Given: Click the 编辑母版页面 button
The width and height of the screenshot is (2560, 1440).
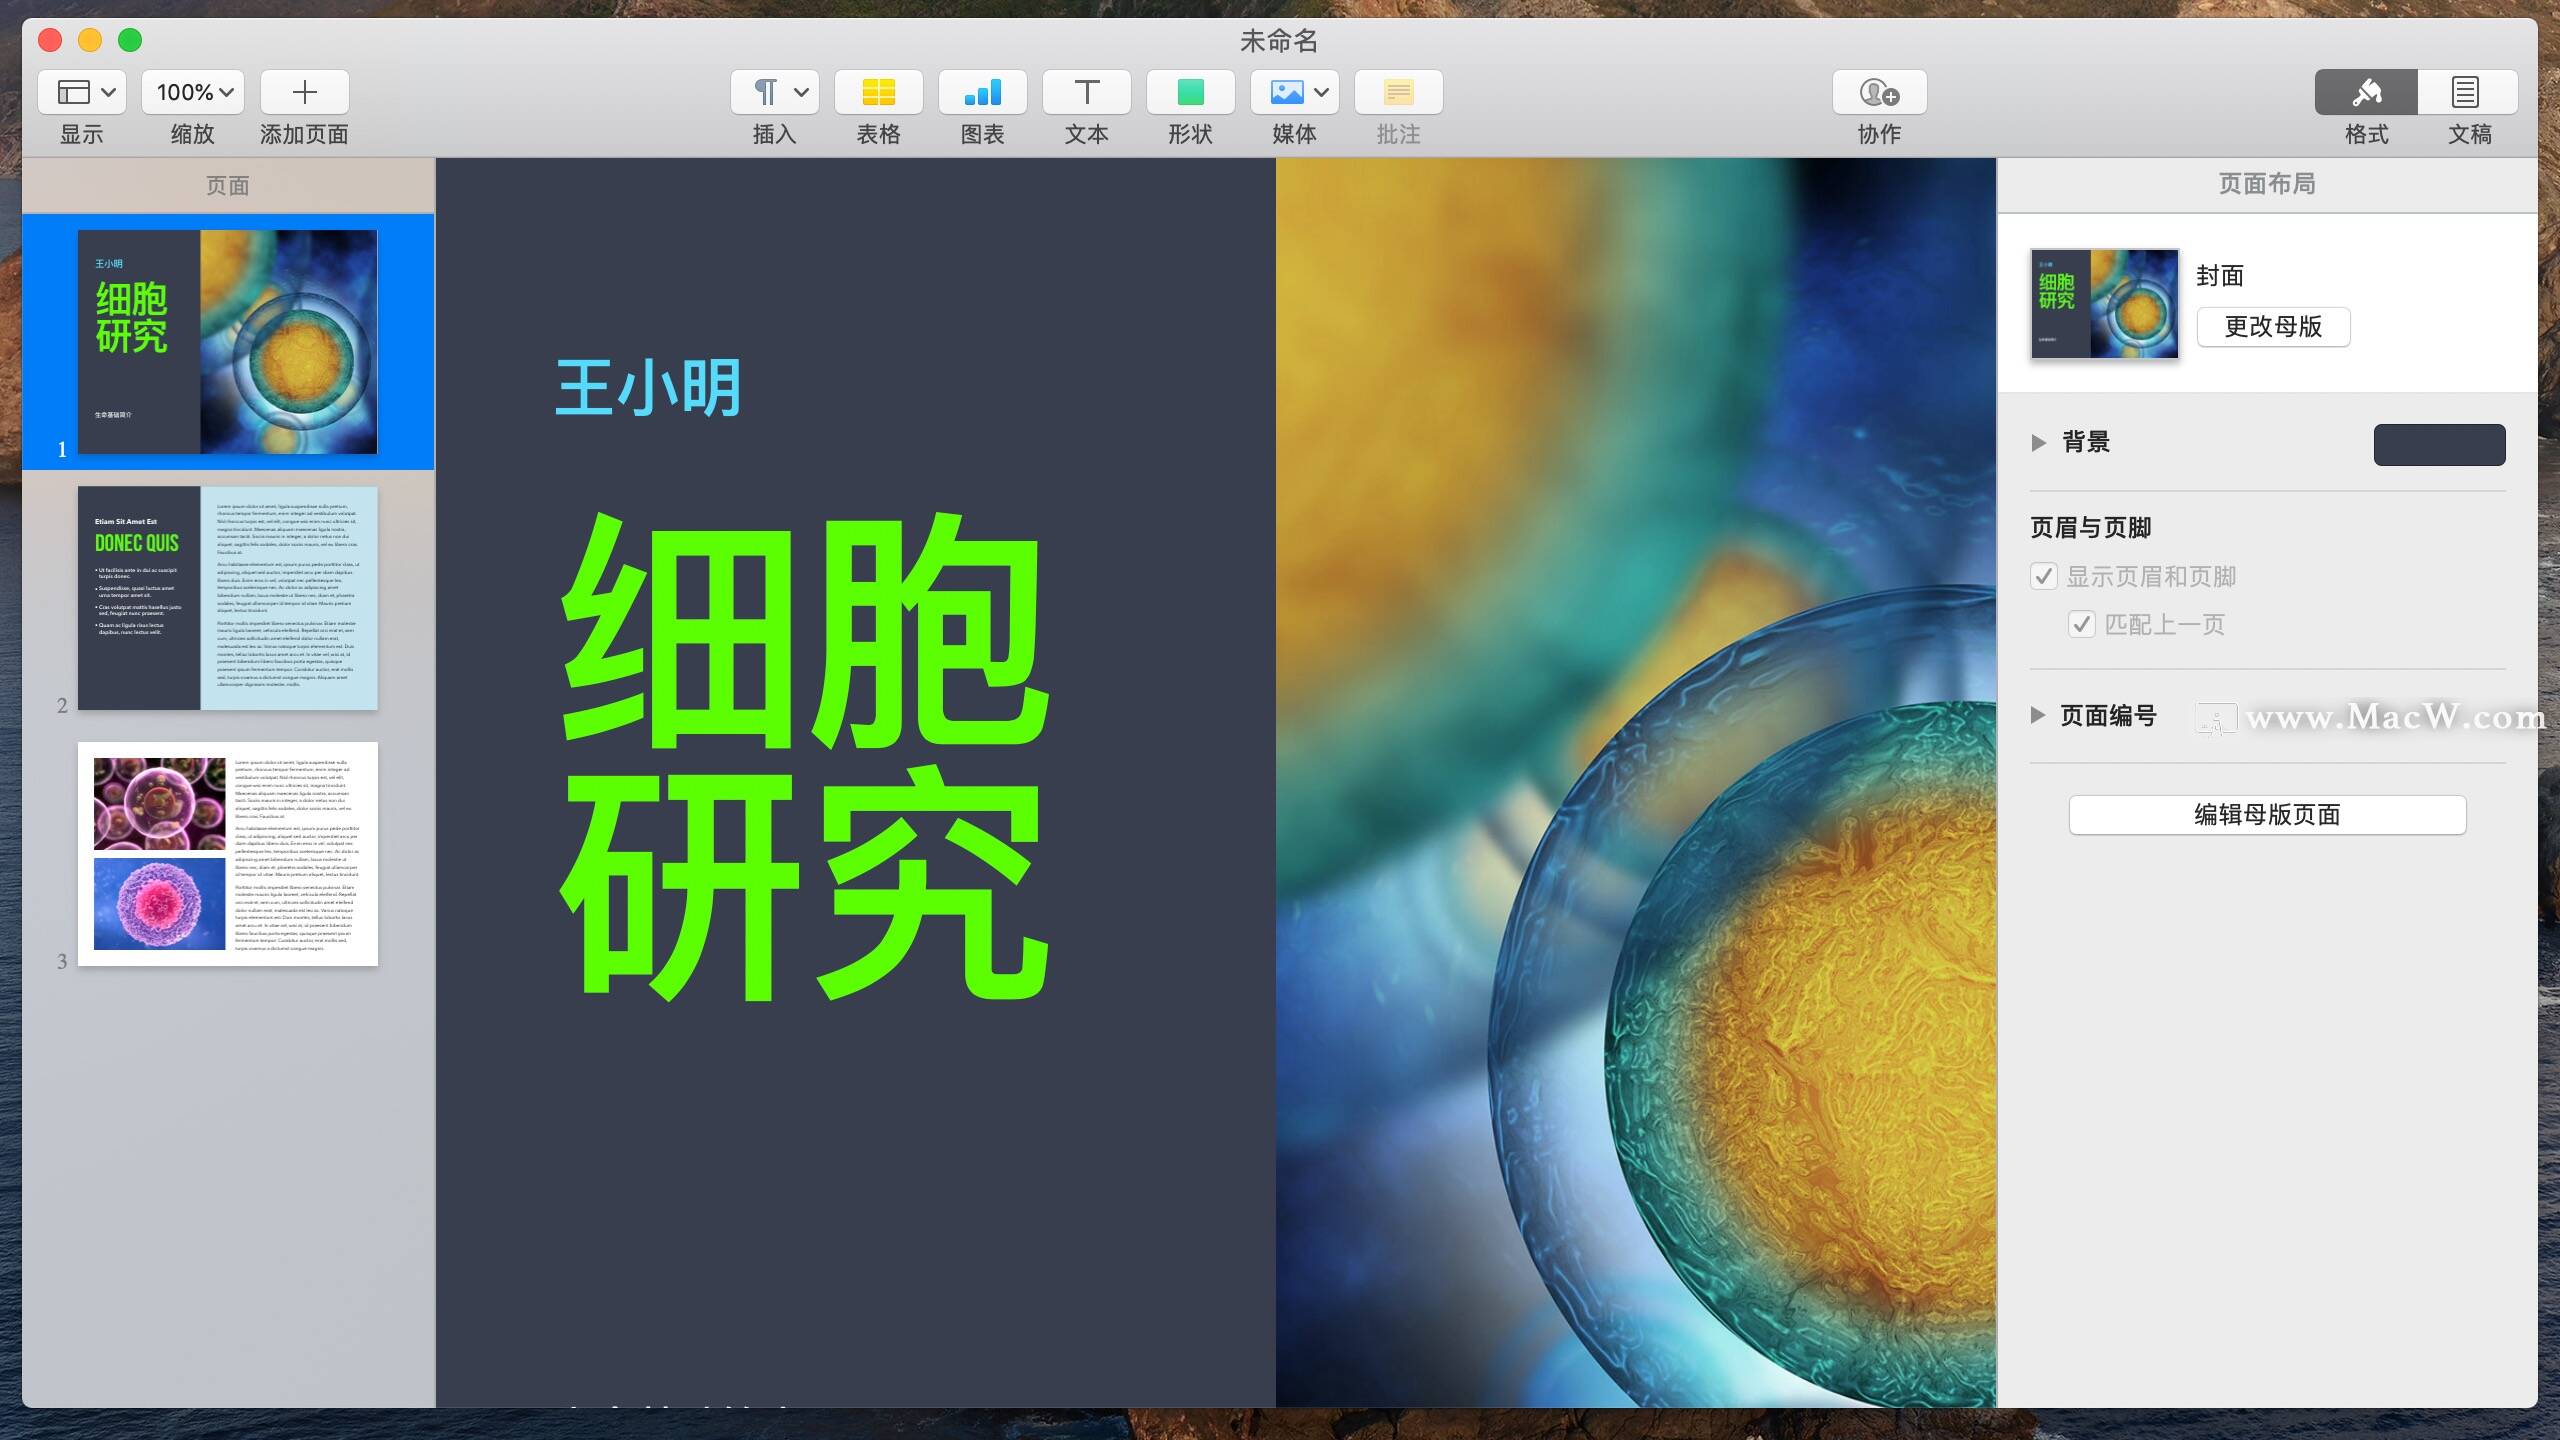Looking at the screenshot, I should (x=2267, y=814).
